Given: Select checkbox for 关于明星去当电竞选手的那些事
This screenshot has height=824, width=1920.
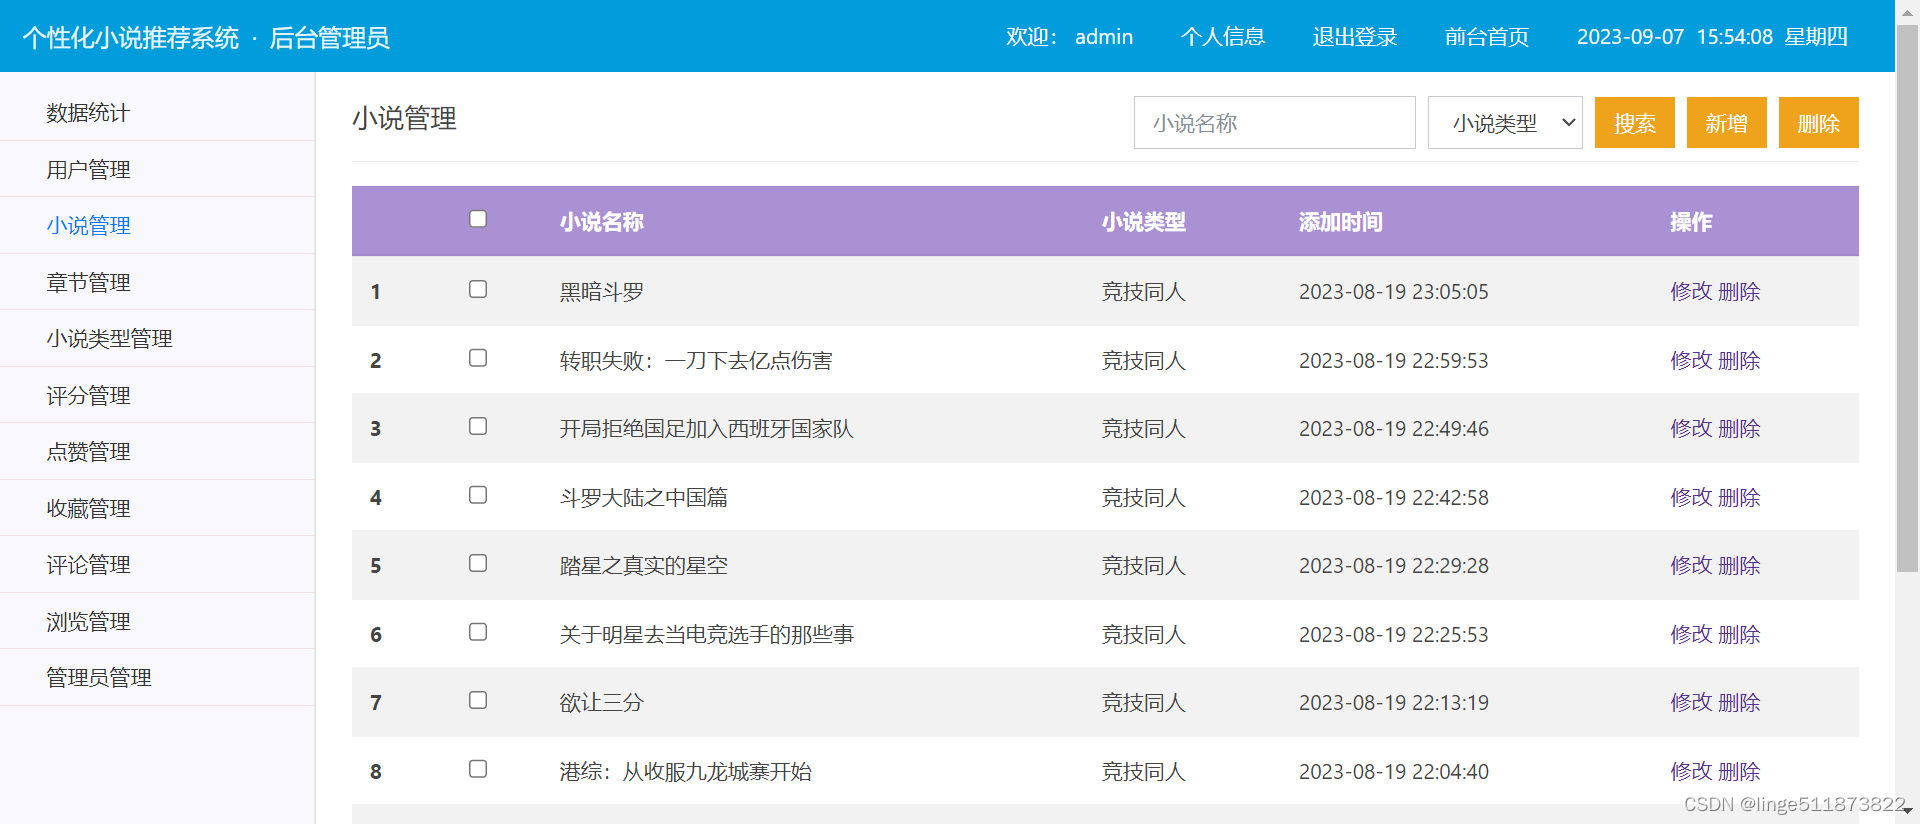Looking at the screenshot, I should coord(478,632).
